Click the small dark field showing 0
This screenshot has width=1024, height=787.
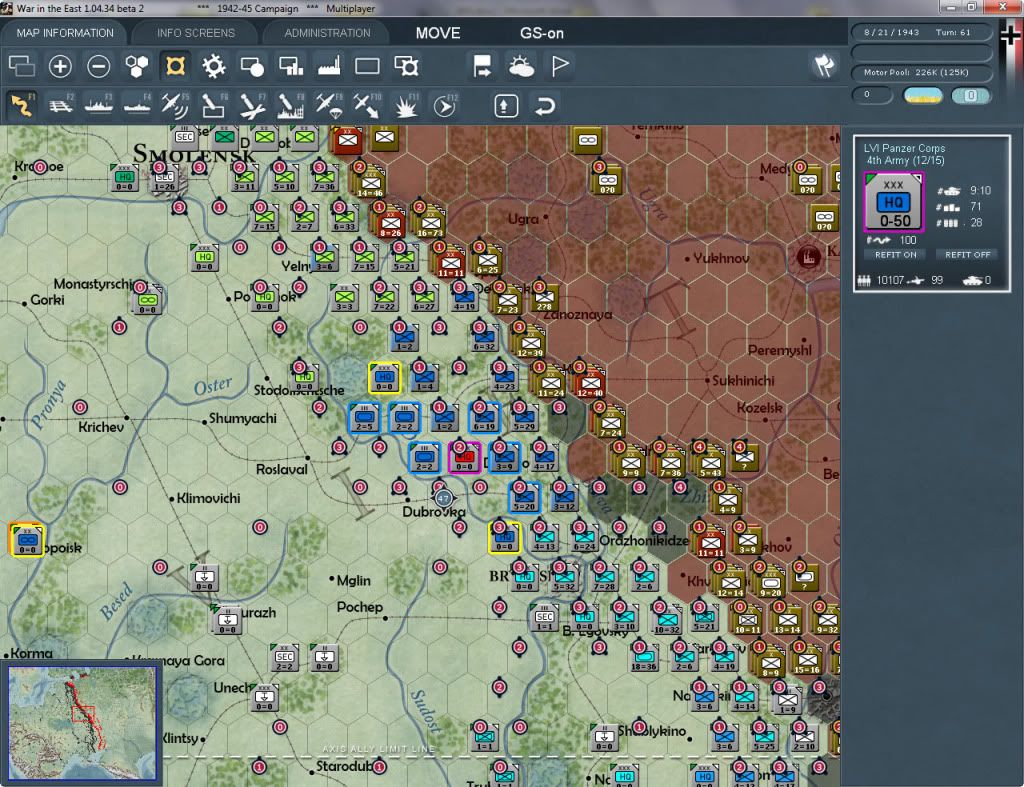[872, 95]
